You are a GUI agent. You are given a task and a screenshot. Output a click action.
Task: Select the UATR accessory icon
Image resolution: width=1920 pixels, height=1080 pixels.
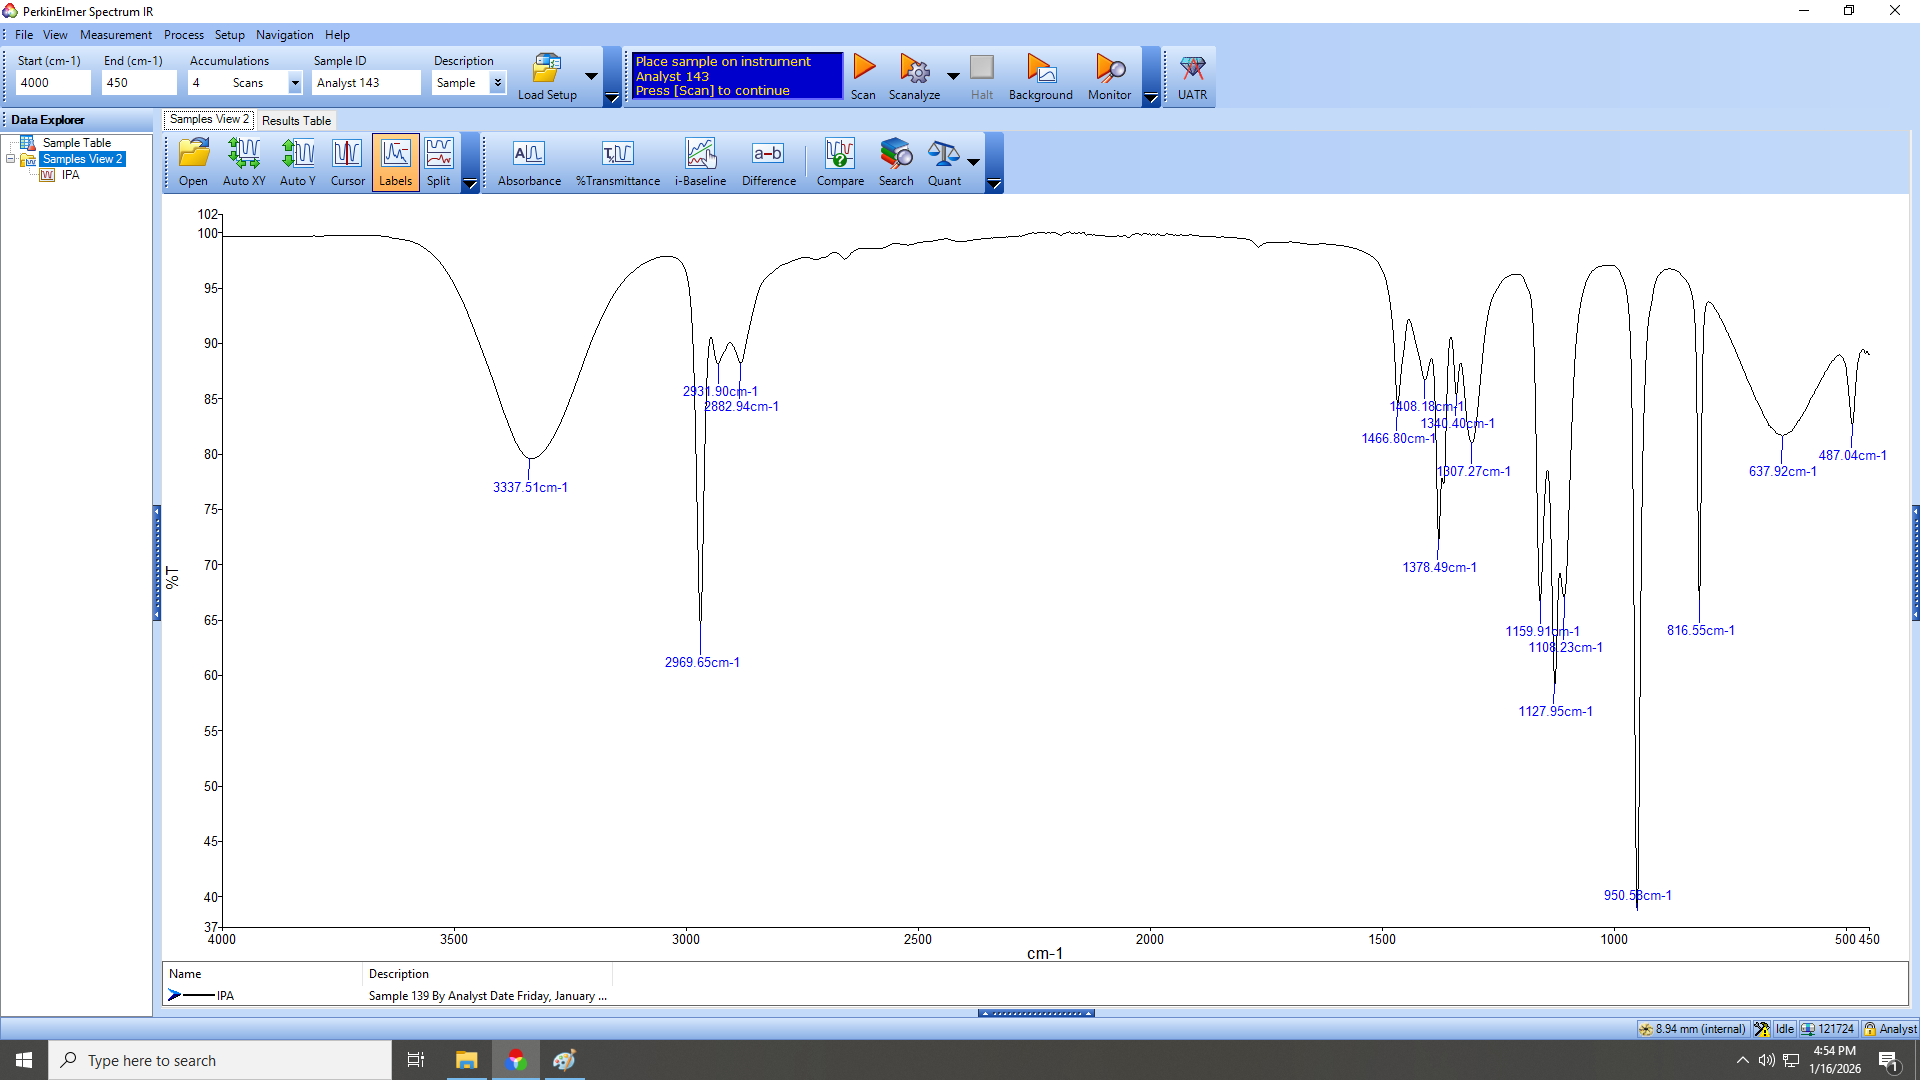click(1192, 70)
